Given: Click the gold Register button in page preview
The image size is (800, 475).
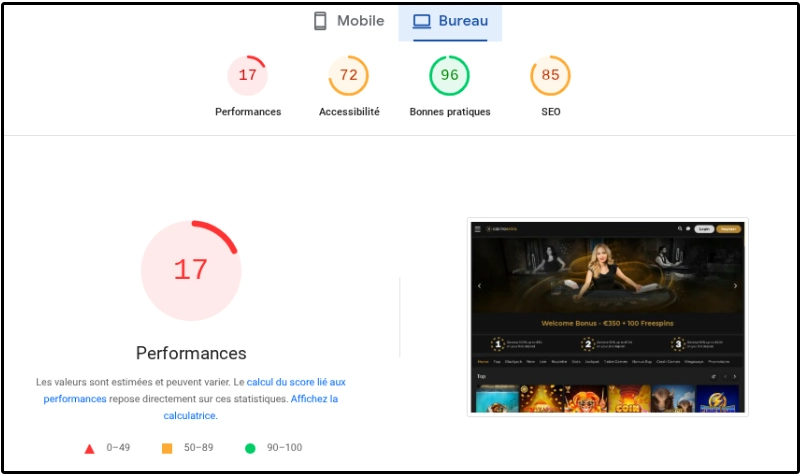Looking at the screenshot, I should (x=729, y=229).
